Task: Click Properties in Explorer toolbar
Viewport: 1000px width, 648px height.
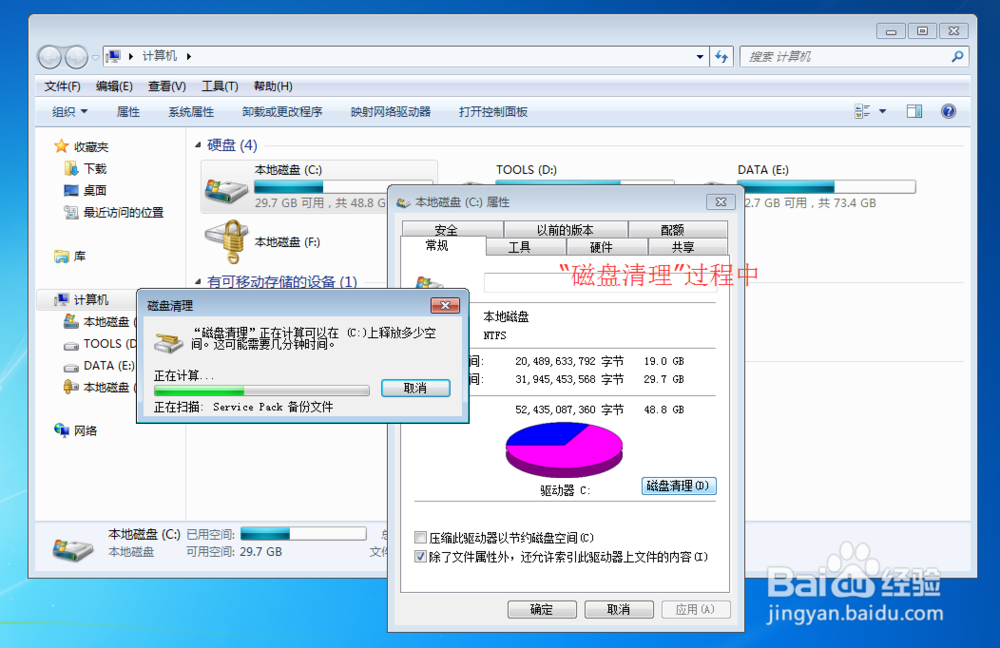Action: pos(128,112)
